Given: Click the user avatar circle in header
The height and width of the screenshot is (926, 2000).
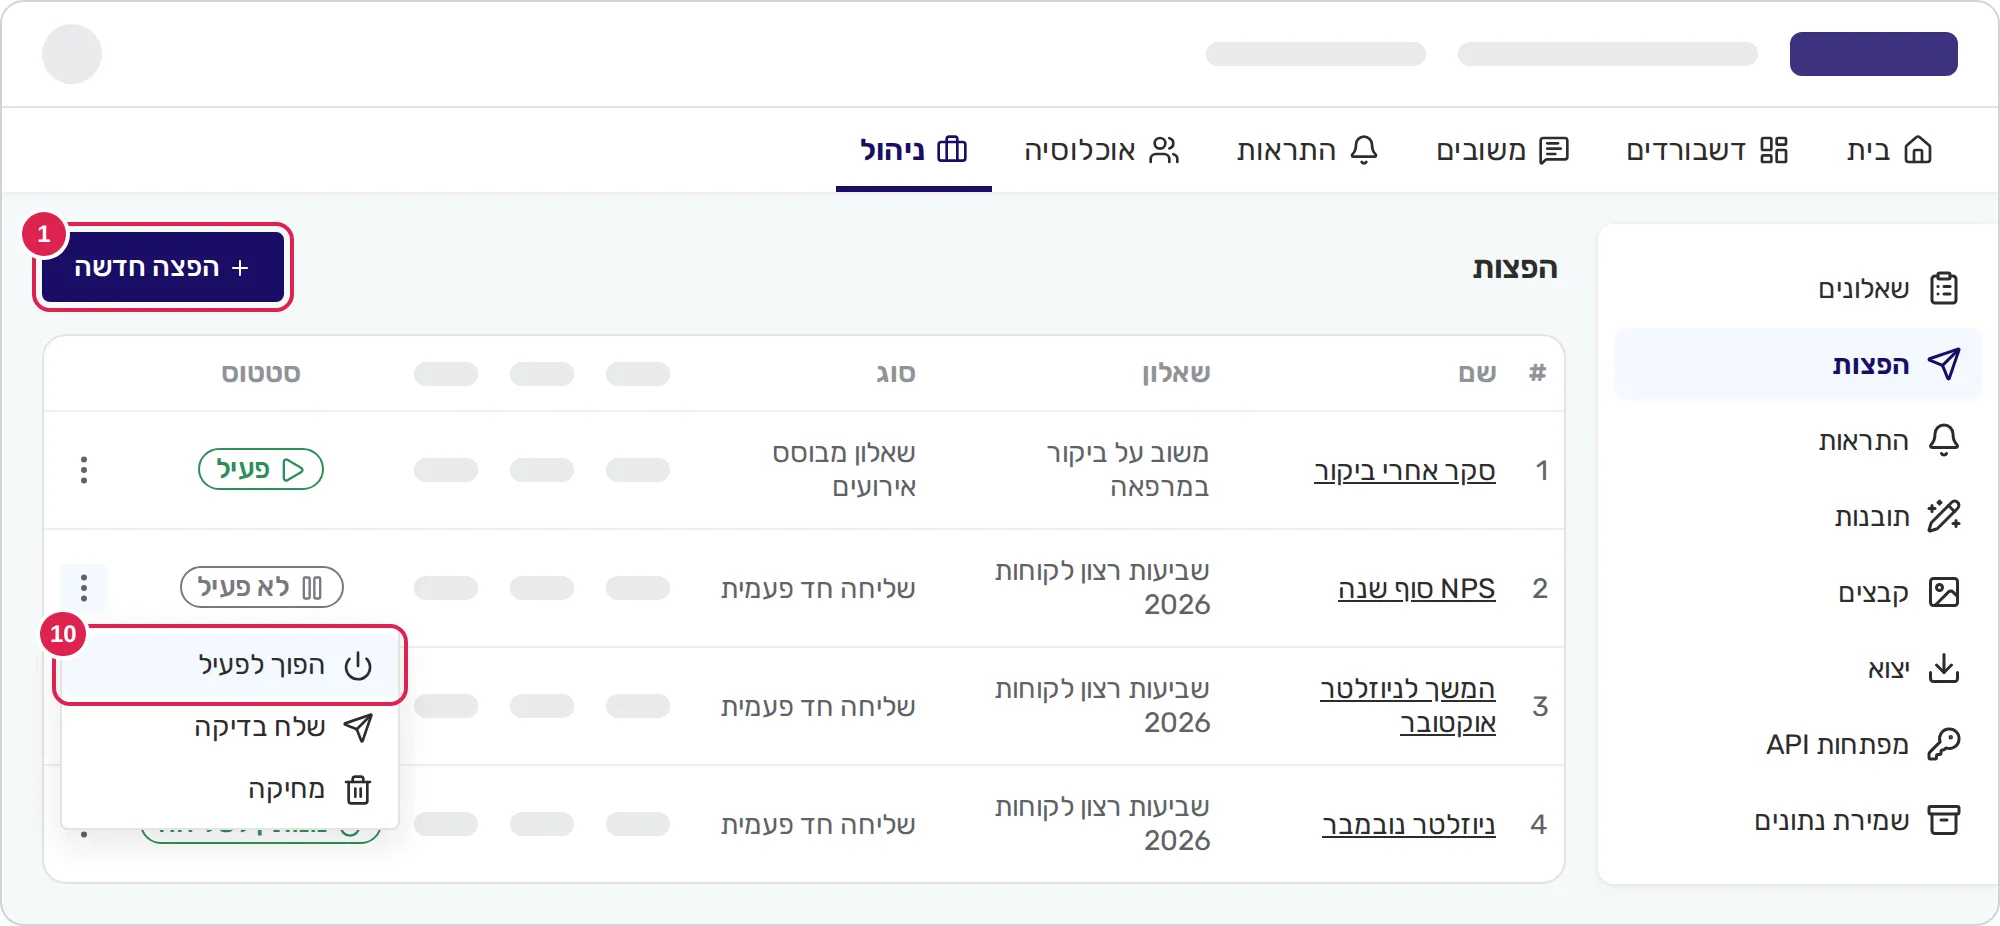Looking at the screenshot, I should pos(72,54).
